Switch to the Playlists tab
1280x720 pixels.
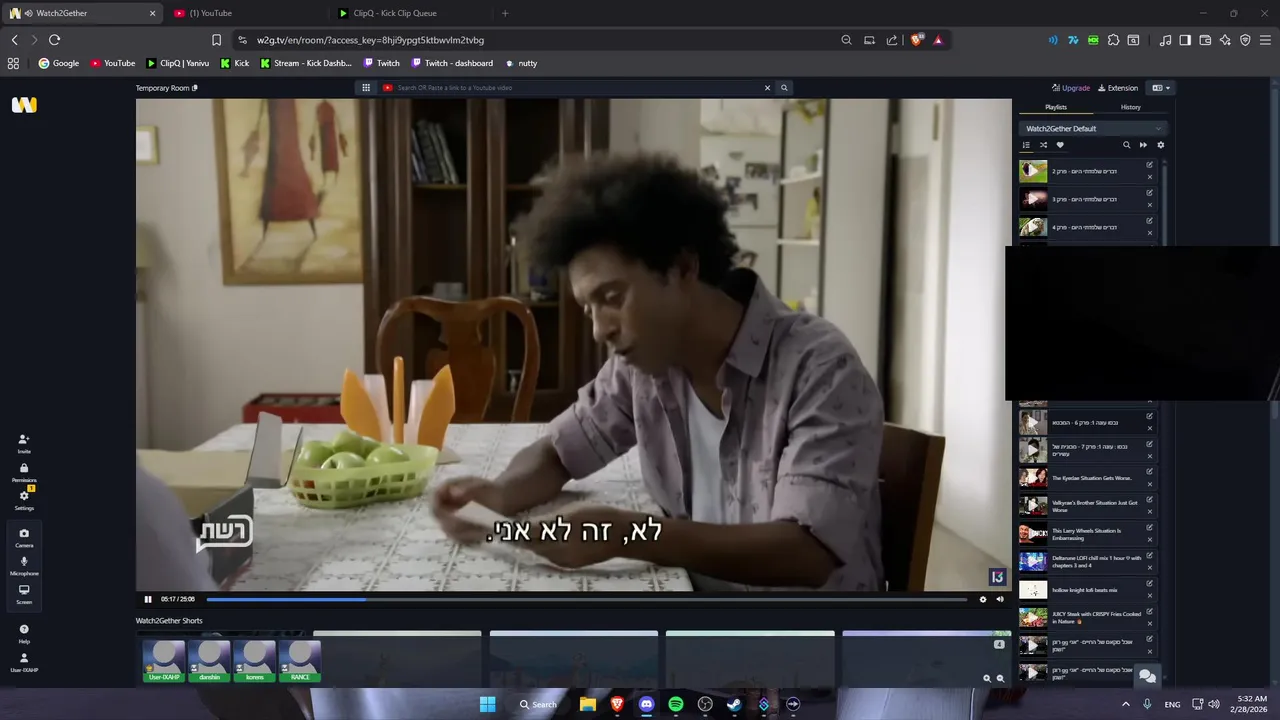(1056, 107)
